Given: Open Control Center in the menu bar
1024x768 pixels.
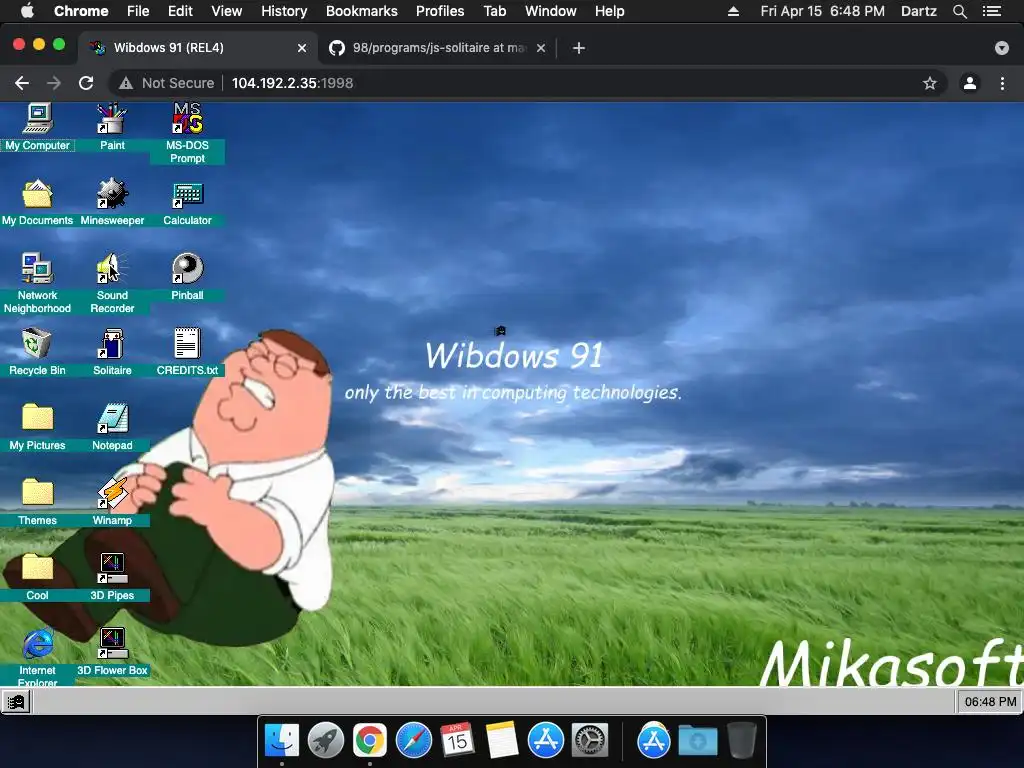Looking at the screenshot, I should (992, 11).
